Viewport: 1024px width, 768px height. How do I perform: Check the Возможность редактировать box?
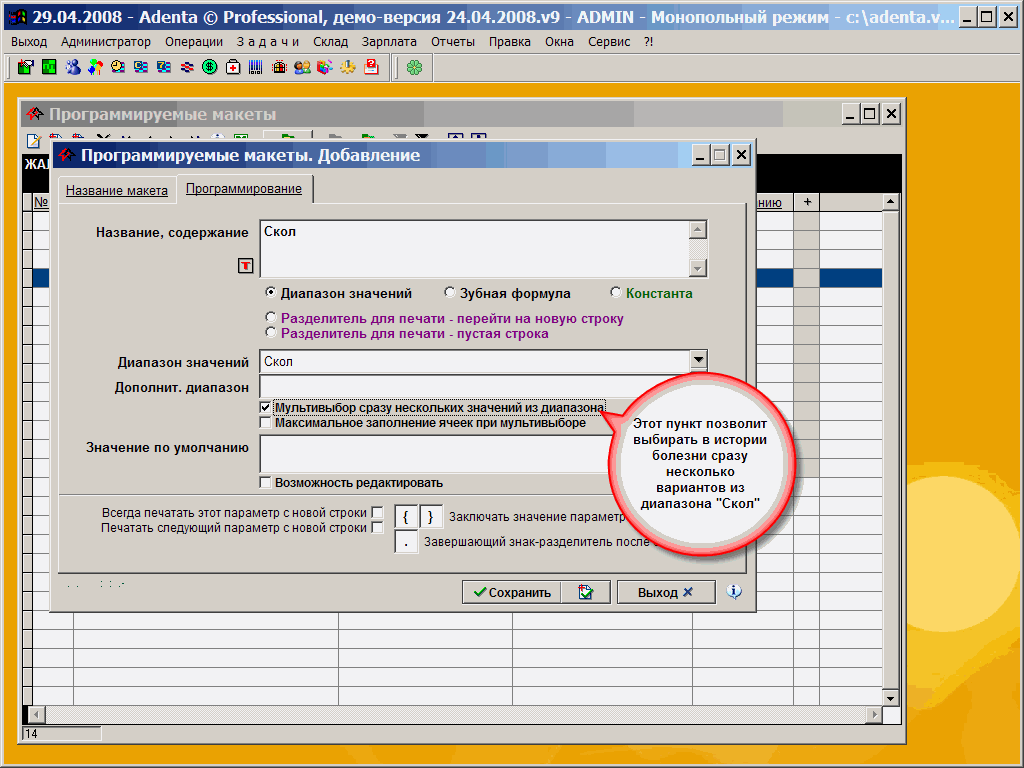(265, 483)
